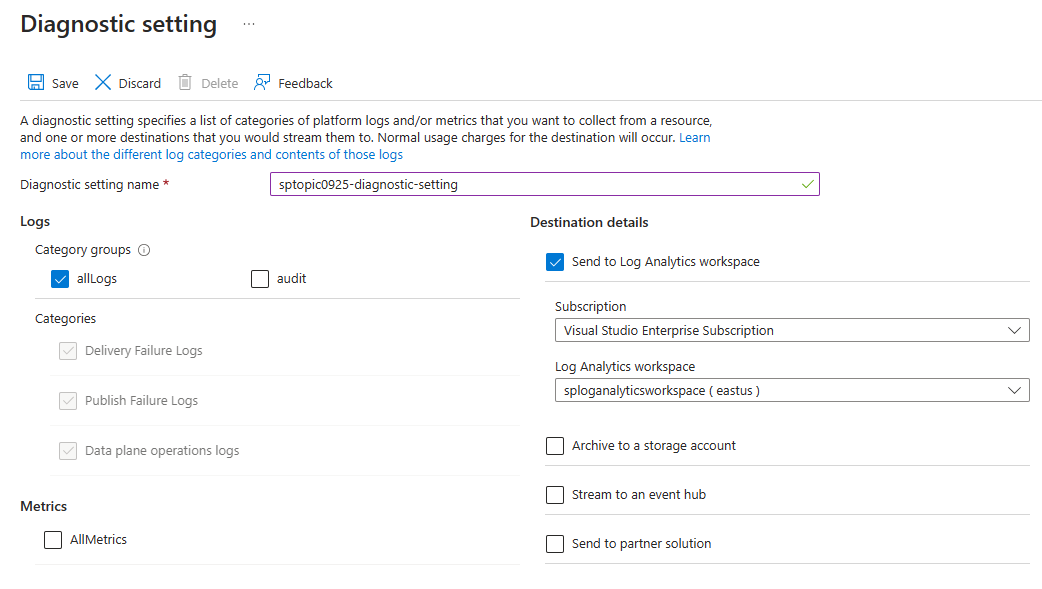Click the ellipsis beside Diagnostic setting title
Viewport: 1042px width, 589px height.
click(248, 22)
